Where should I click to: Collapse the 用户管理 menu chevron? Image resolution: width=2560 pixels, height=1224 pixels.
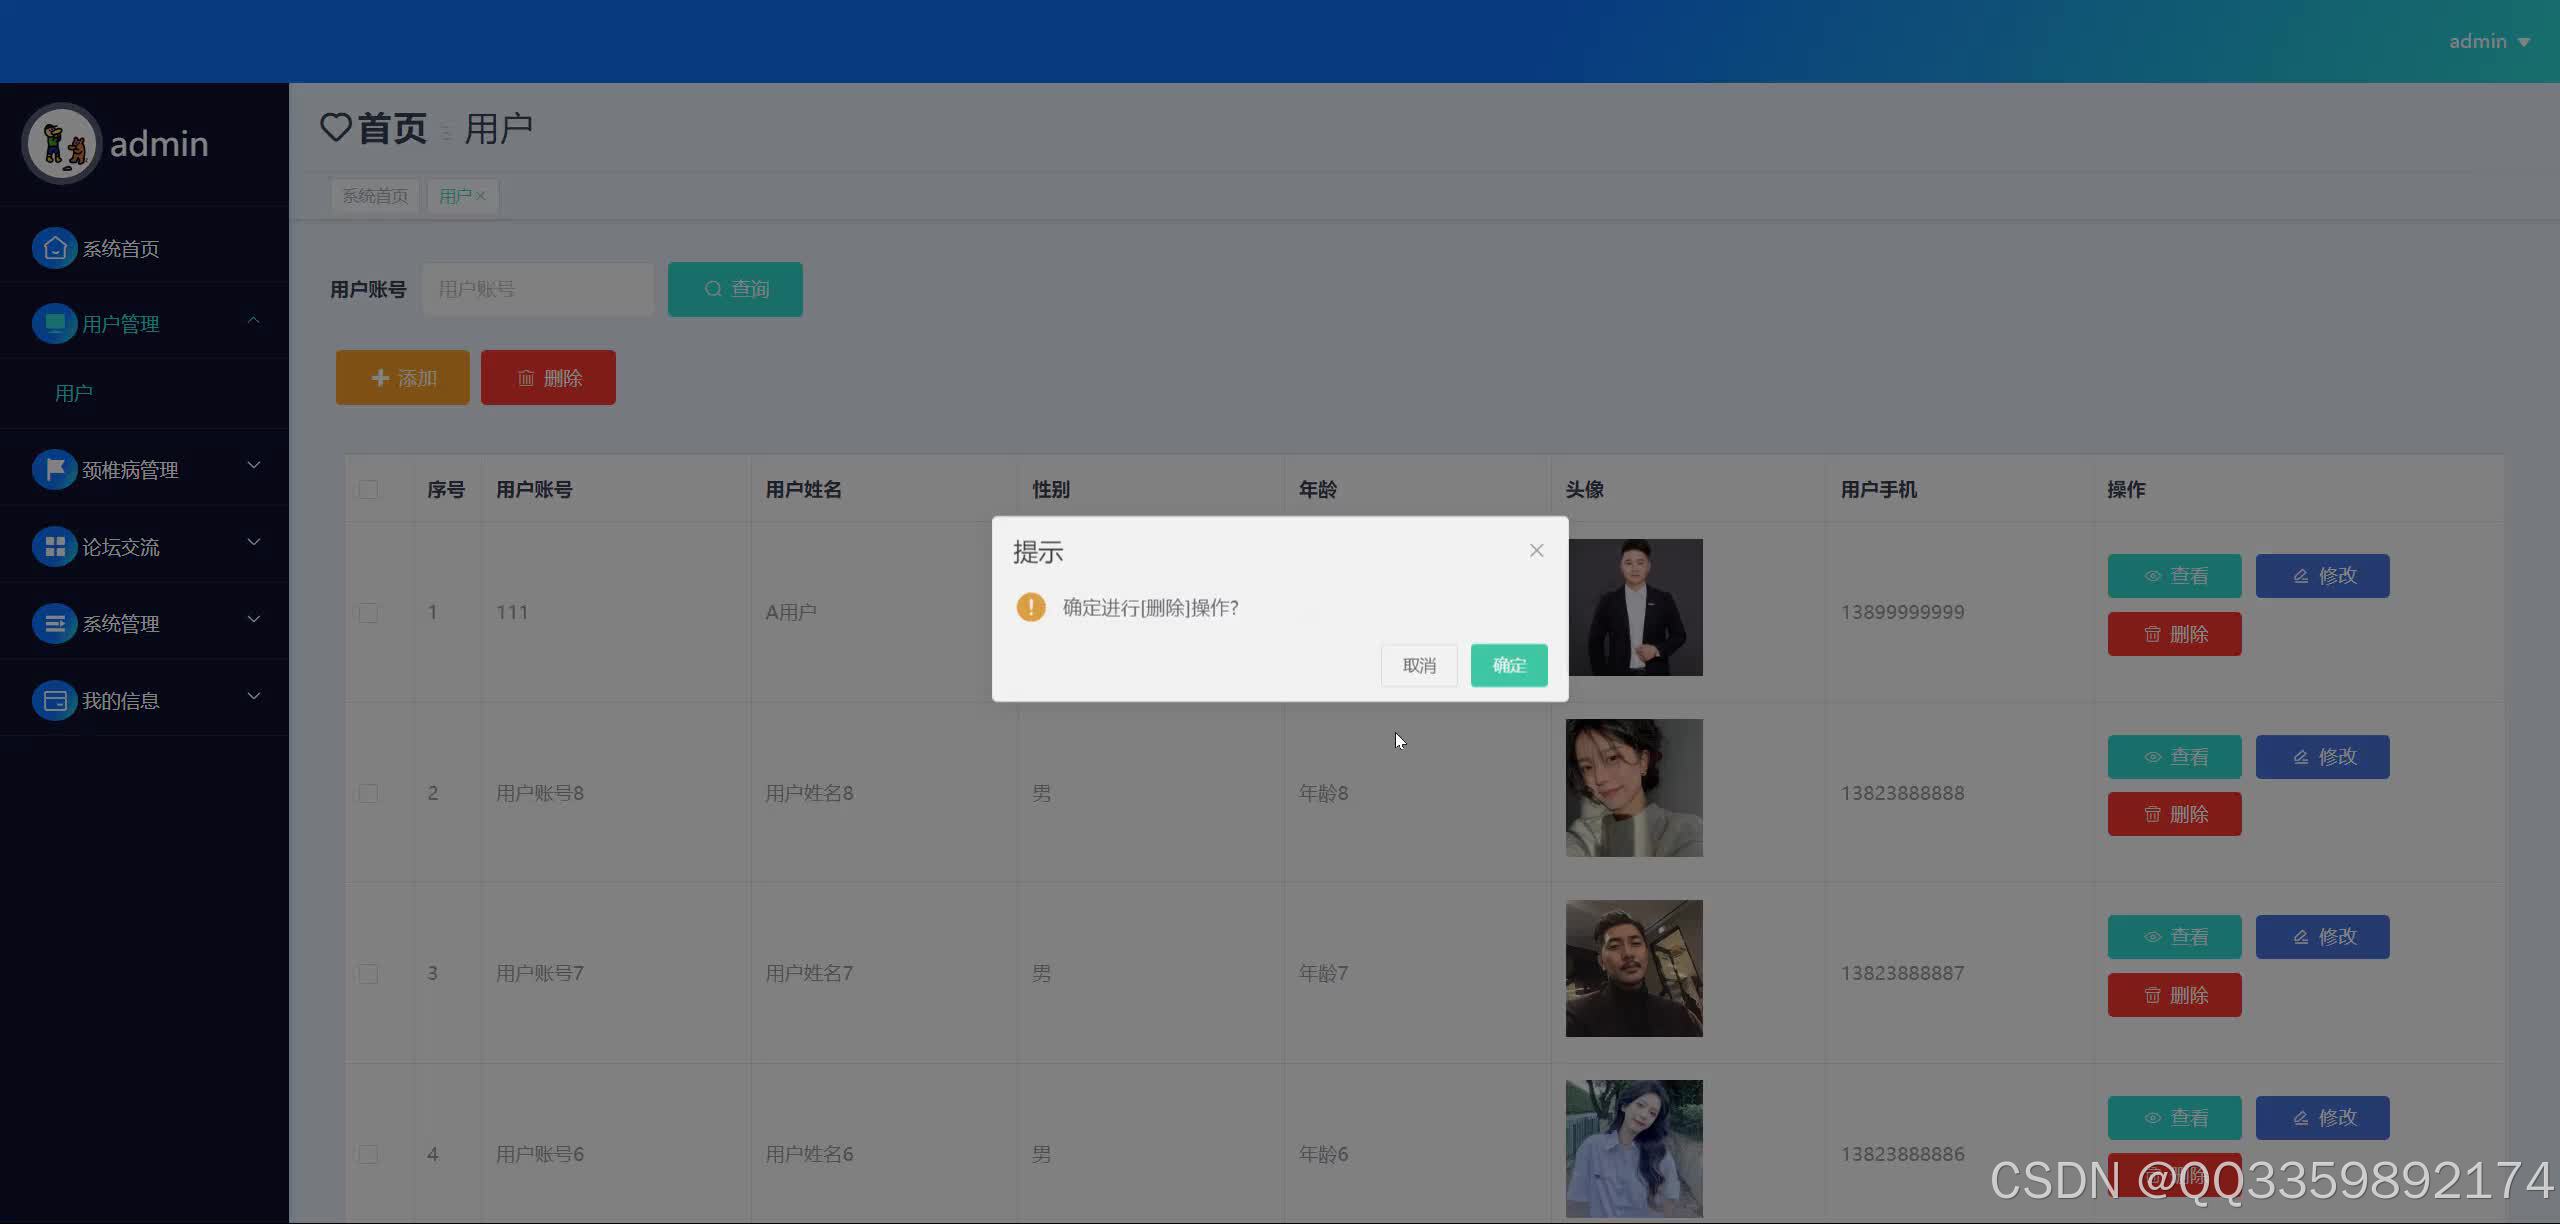click(253, 320)
